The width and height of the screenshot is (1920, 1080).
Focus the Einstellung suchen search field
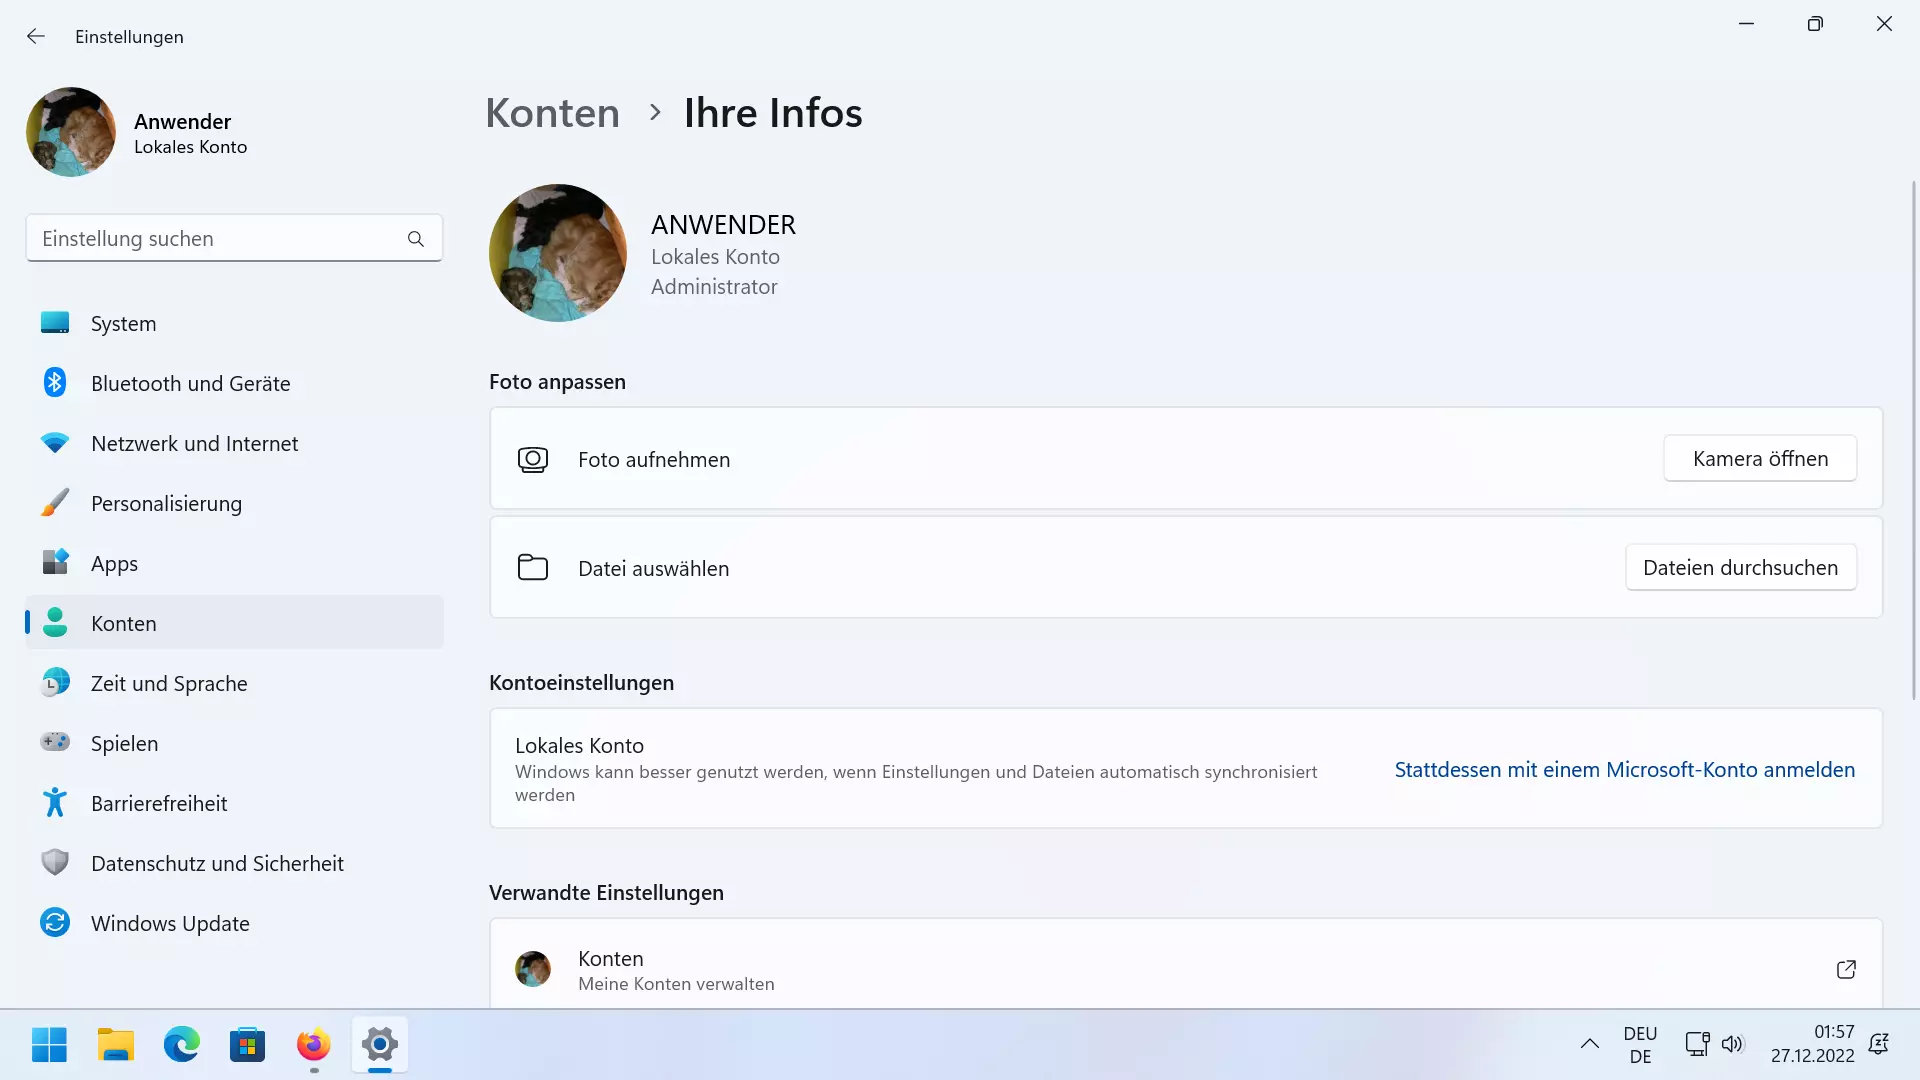[x=234, y=239]
